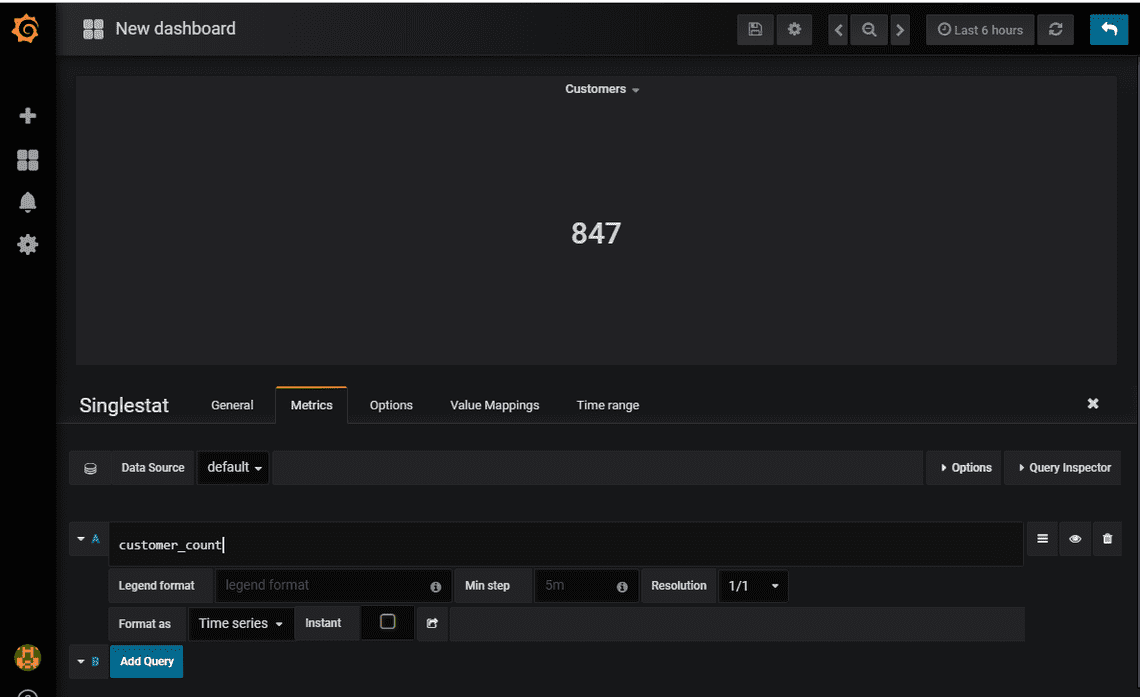1140x697 pixels.
Task: Open the Alerting bell in the sidebar
Action: coord(27,202)
